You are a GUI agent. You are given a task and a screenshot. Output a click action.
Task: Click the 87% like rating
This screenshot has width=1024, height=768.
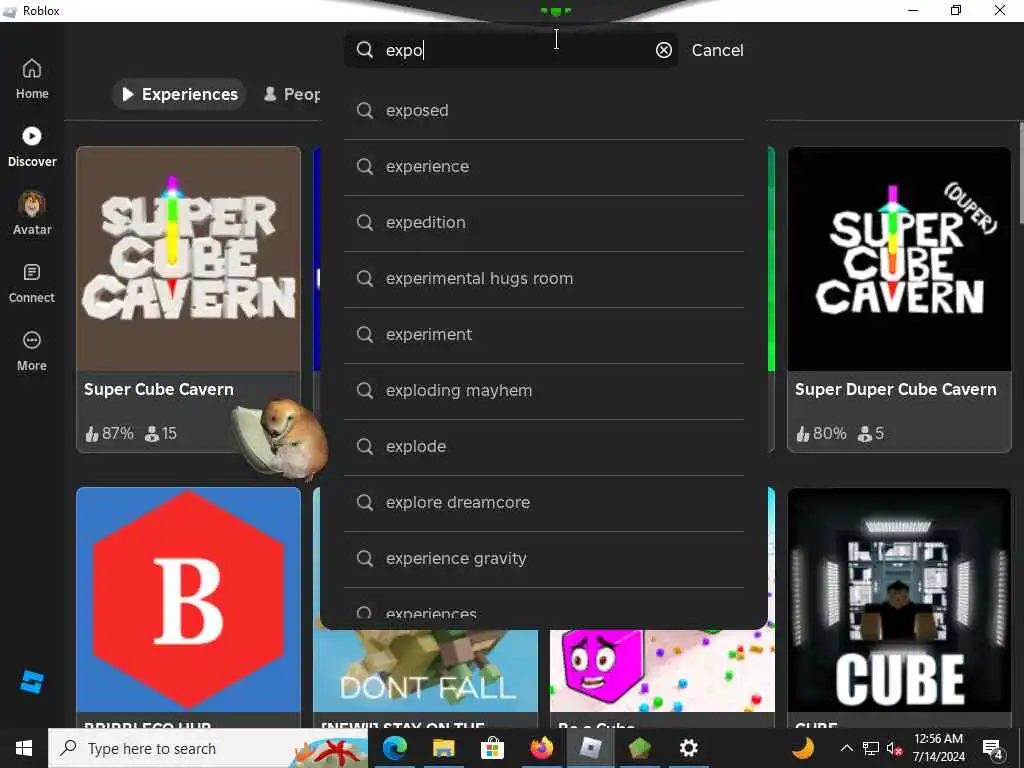[109, 434]
